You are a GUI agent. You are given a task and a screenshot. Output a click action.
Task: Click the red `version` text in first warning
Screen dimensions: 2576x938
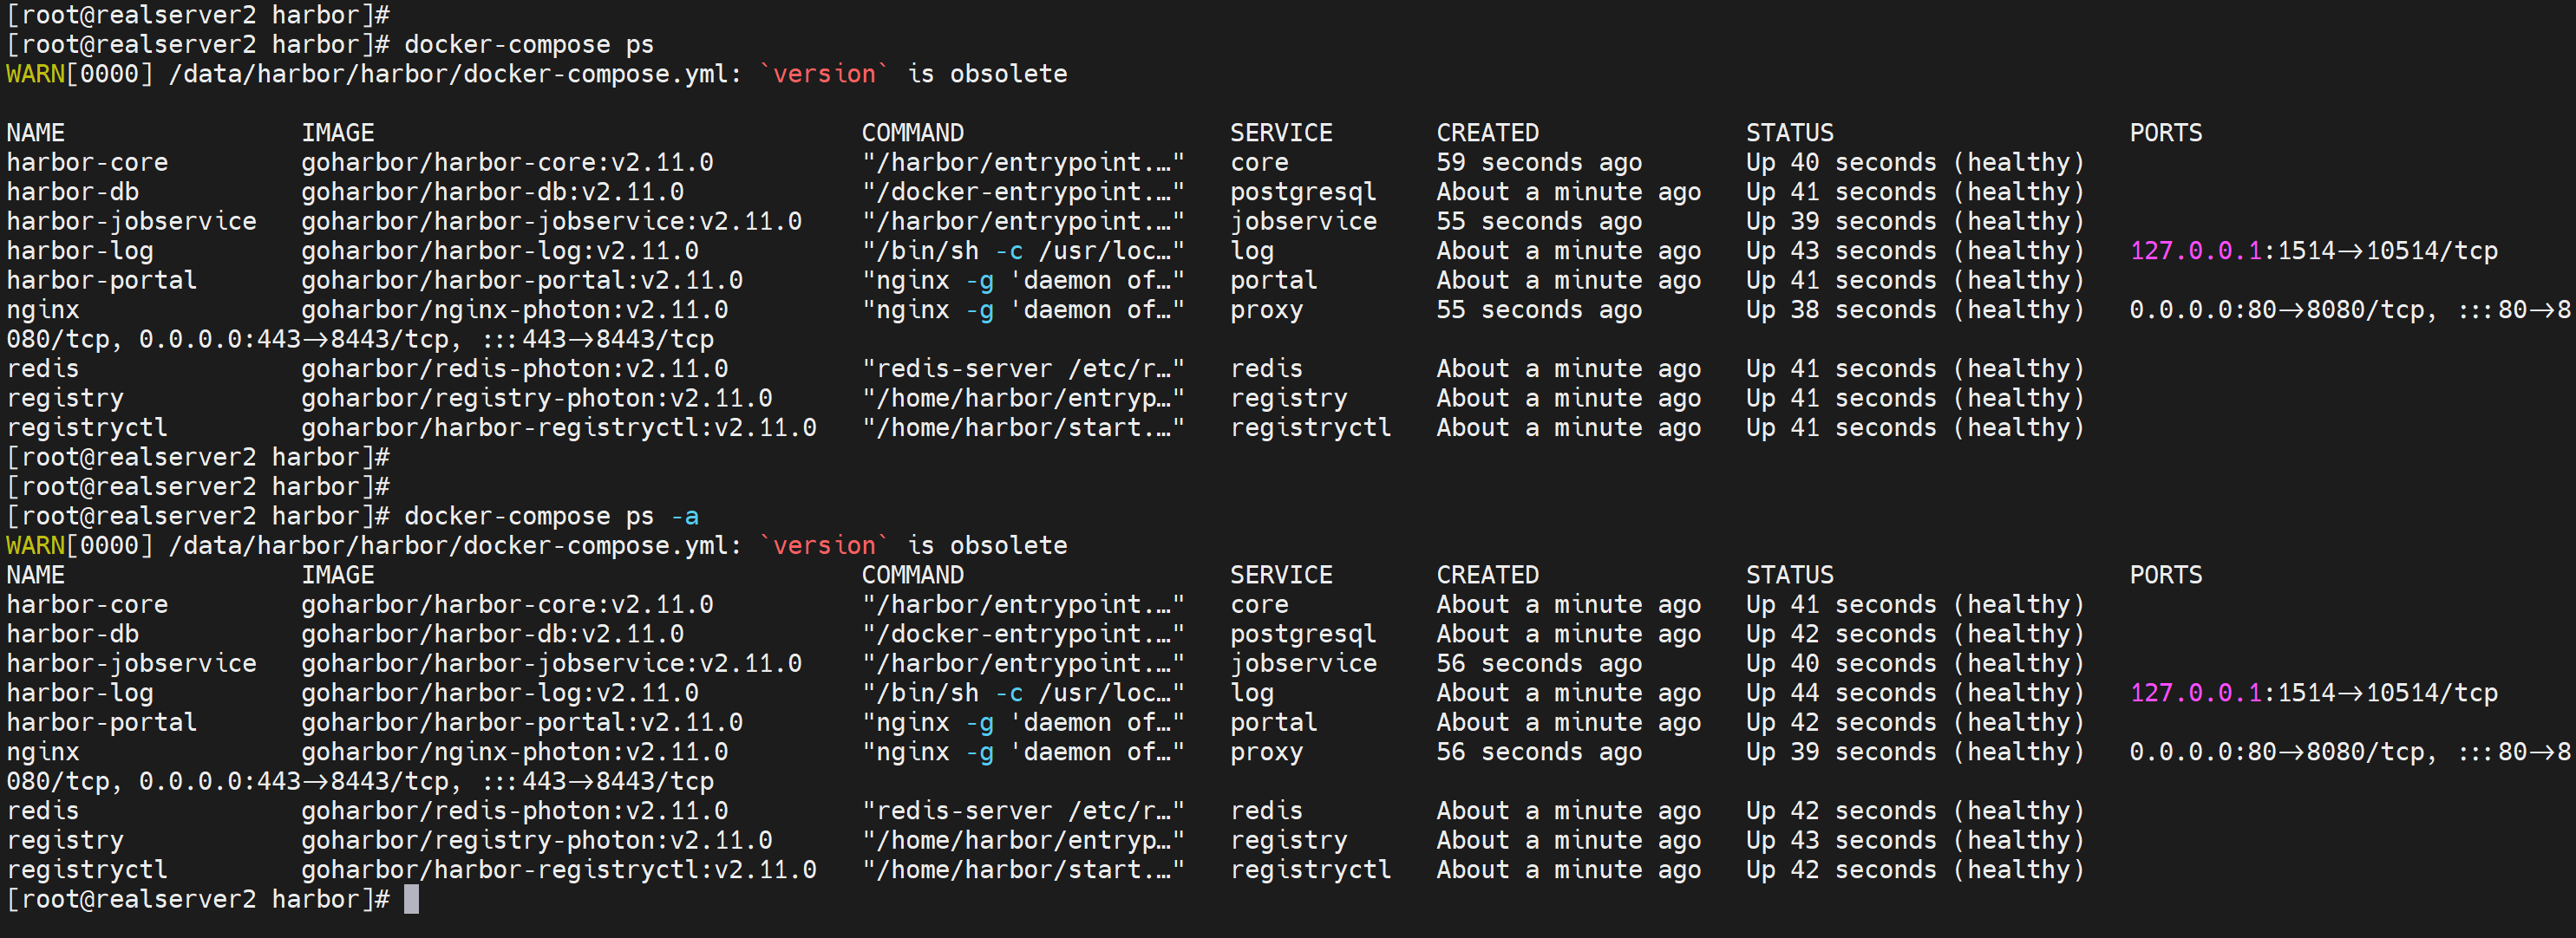[824, 74]
